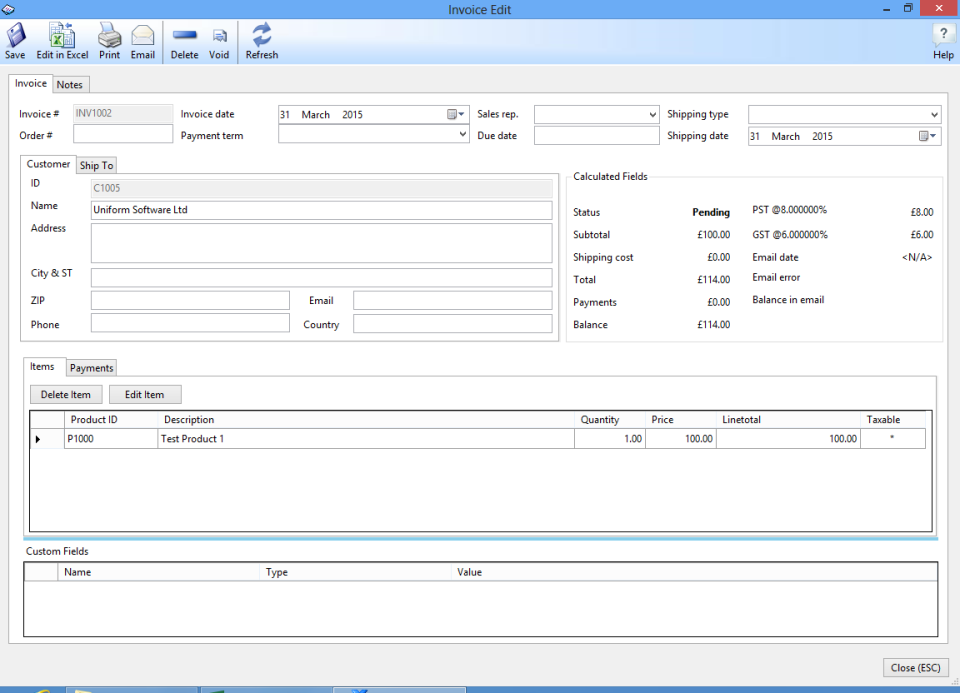Image resolution: width=960 pixels, height=693 pixels.
Task: Open the invoice date calendar picker
Action: pos(456,114)
